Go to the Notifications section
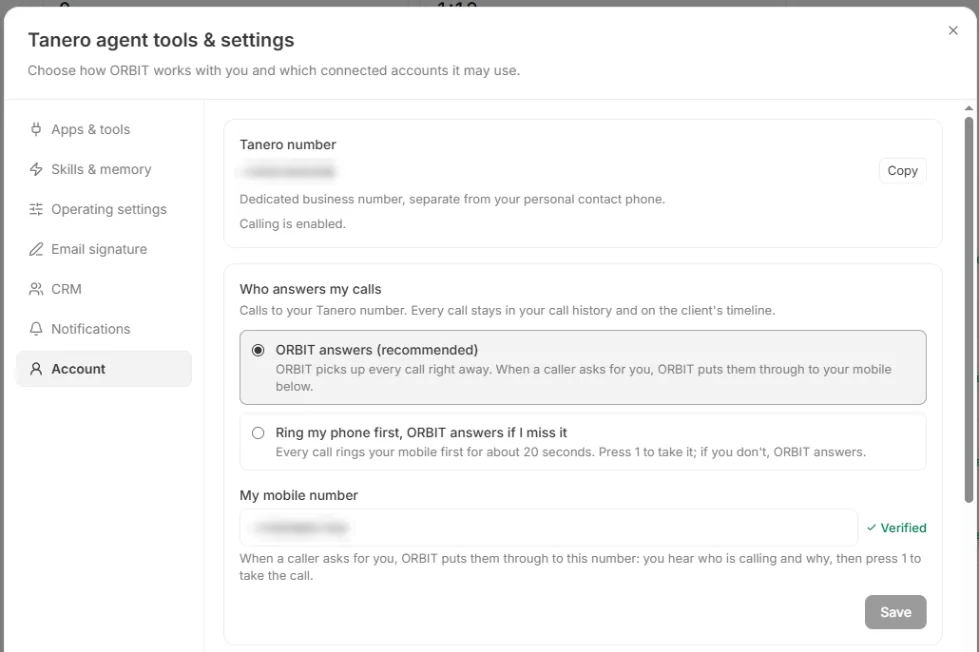Image resolution: width=979 pixels, height=652 pixels. click(x=104, y=329)
